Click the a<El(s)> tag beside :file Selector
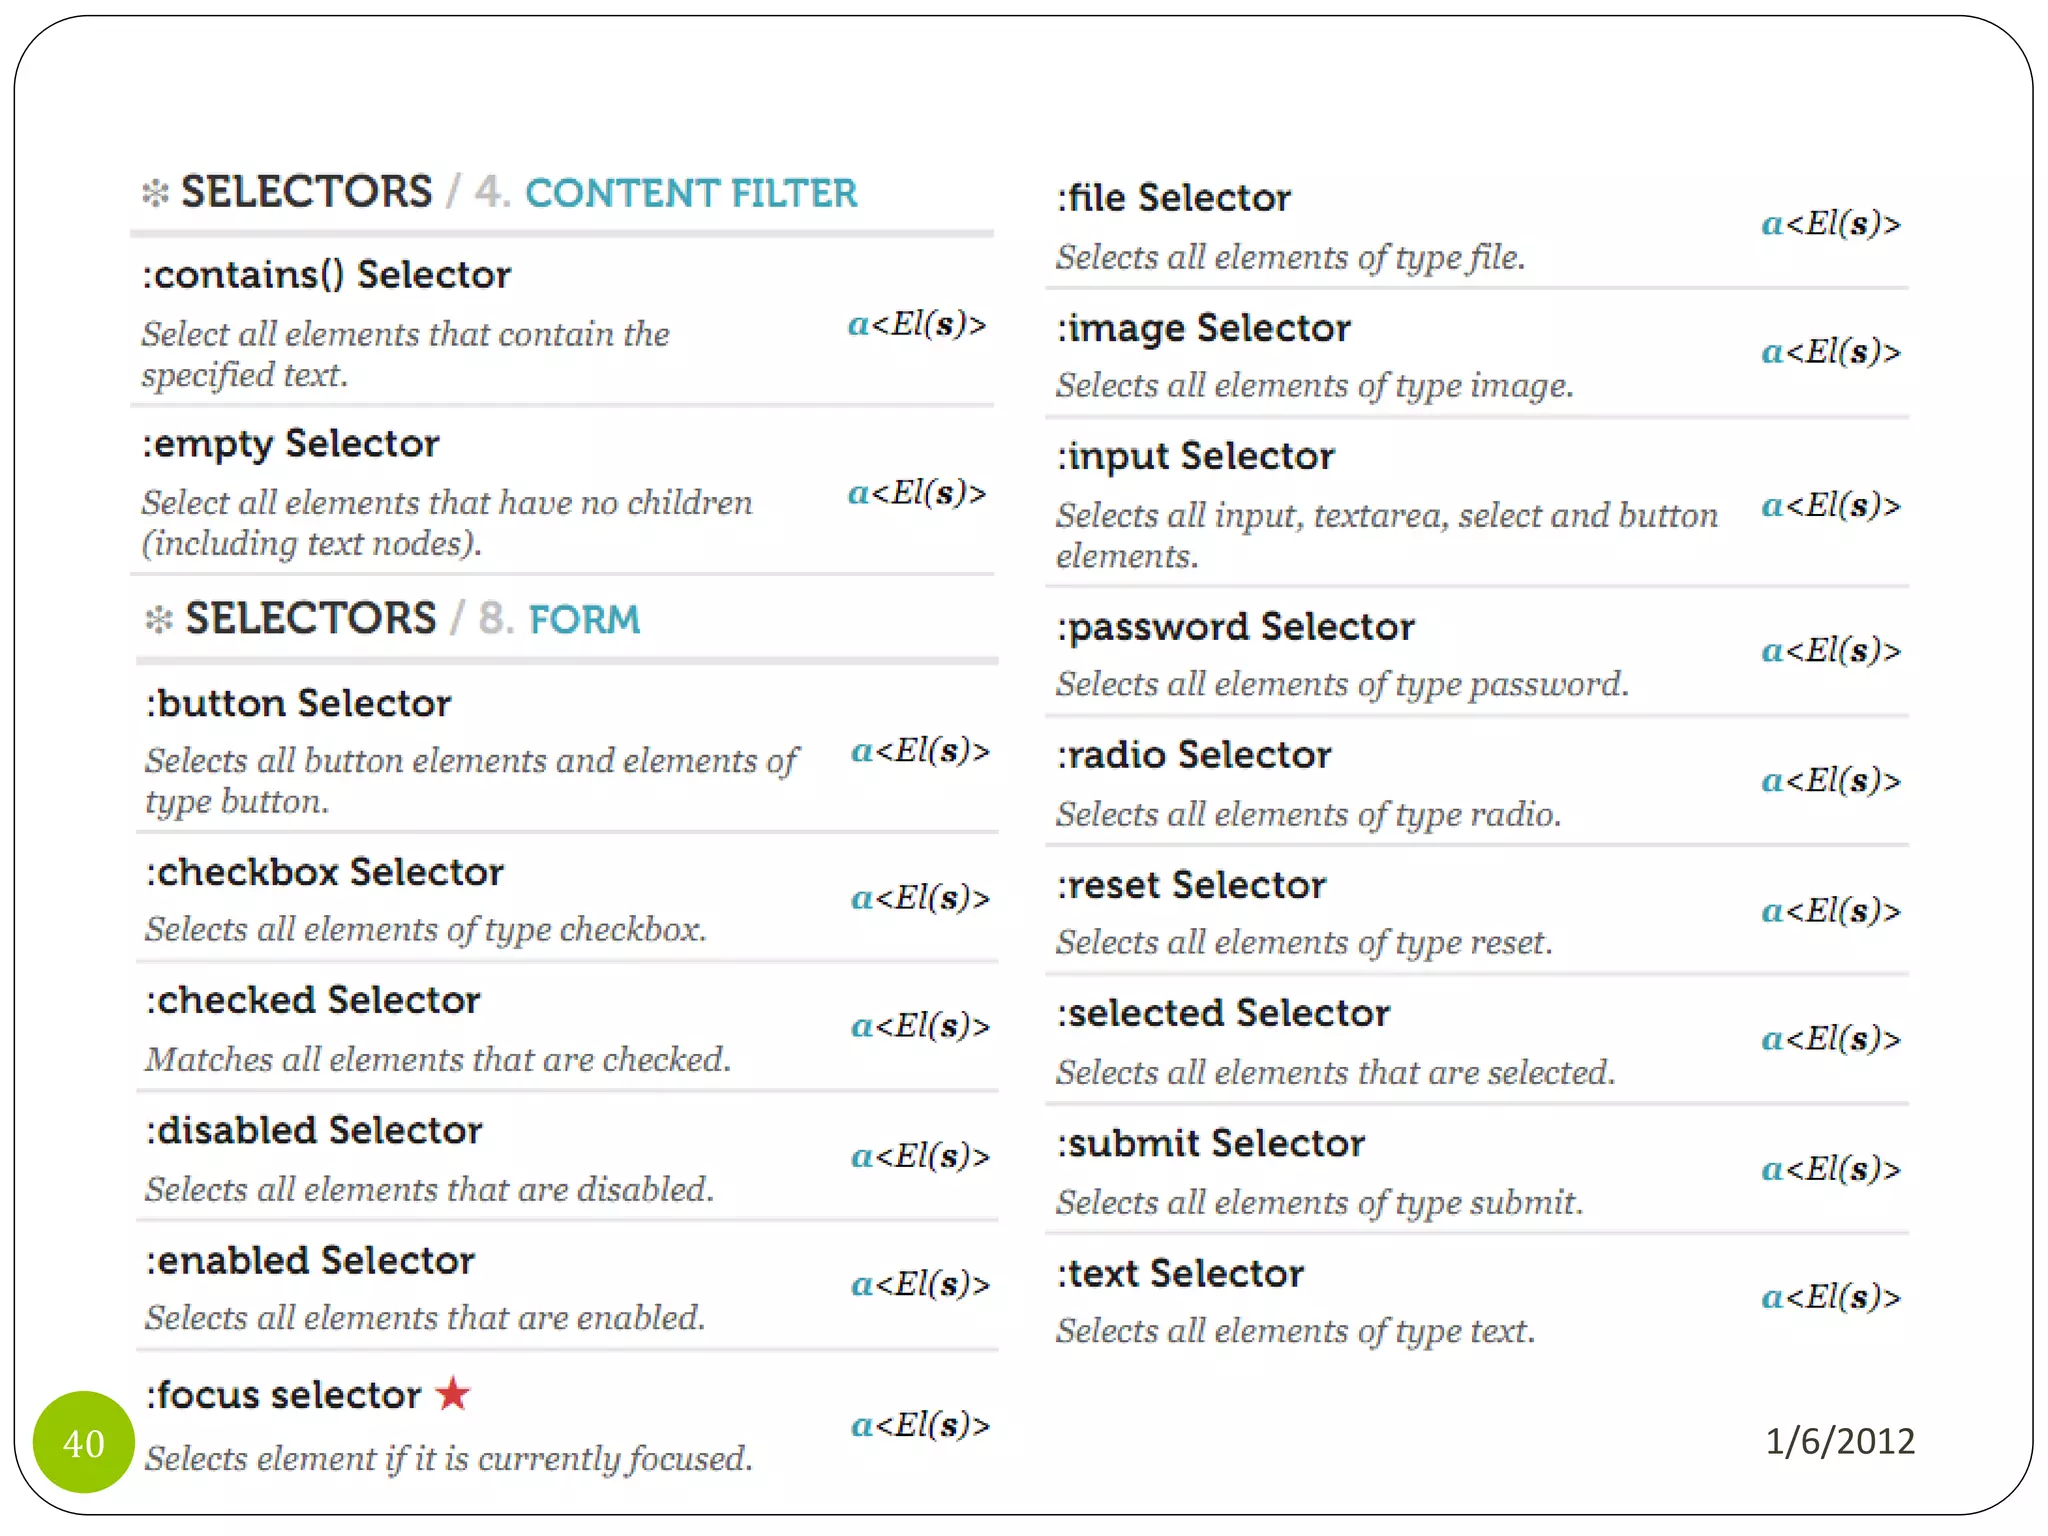 point(1831,223)
